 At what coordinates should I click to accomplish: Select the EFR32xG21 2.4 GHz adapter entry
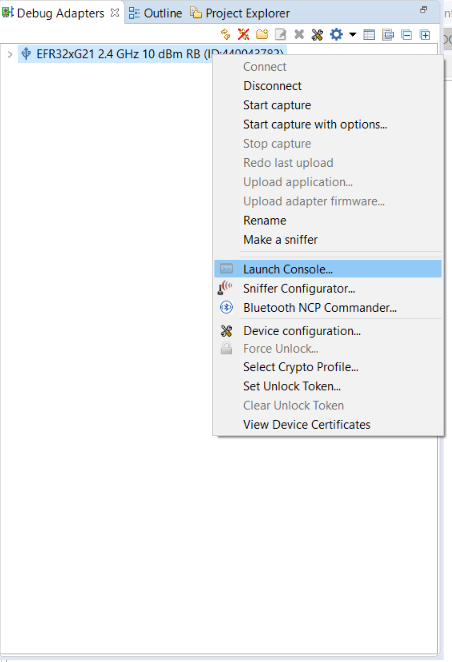(x=152, y=54)
